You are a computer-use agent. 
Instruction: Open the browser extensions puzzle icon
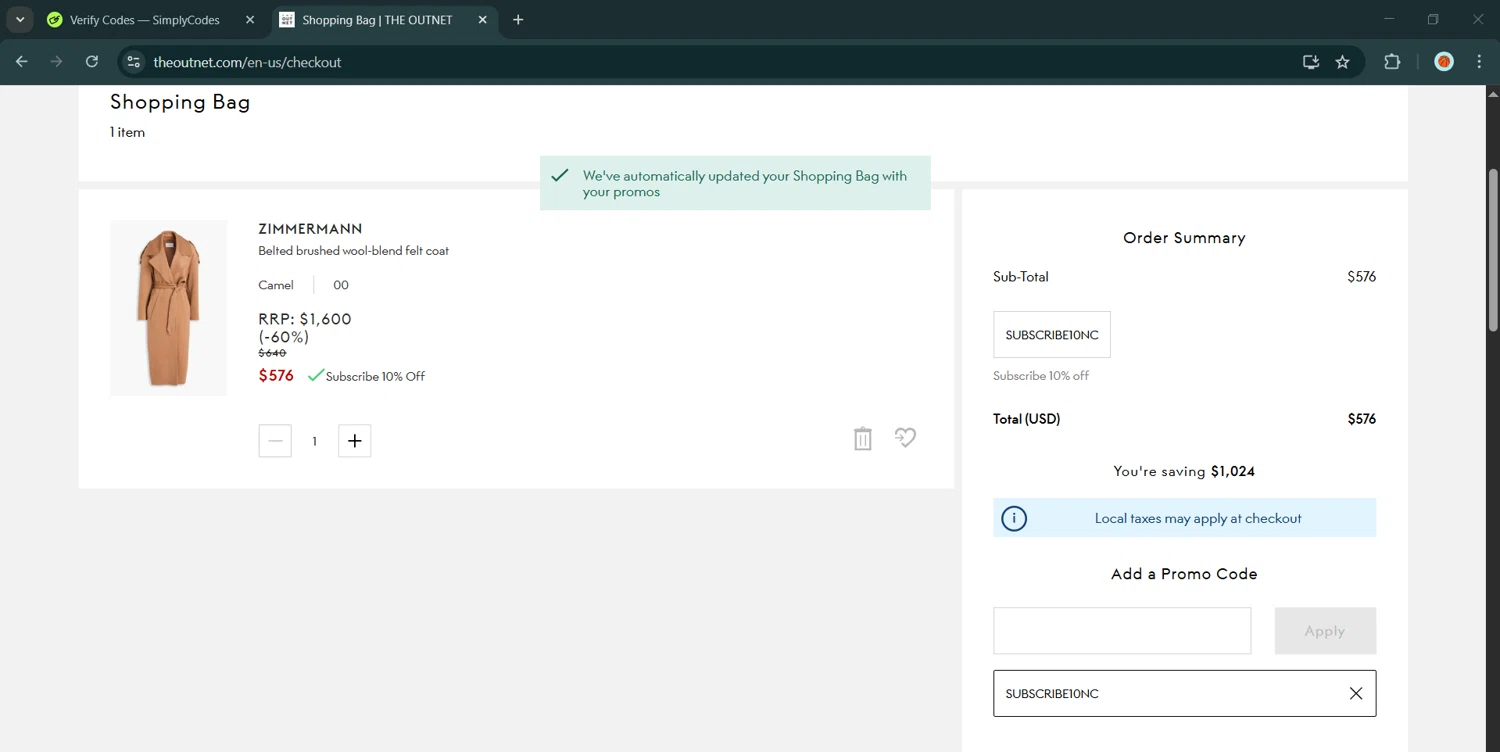coord(1392,62)
